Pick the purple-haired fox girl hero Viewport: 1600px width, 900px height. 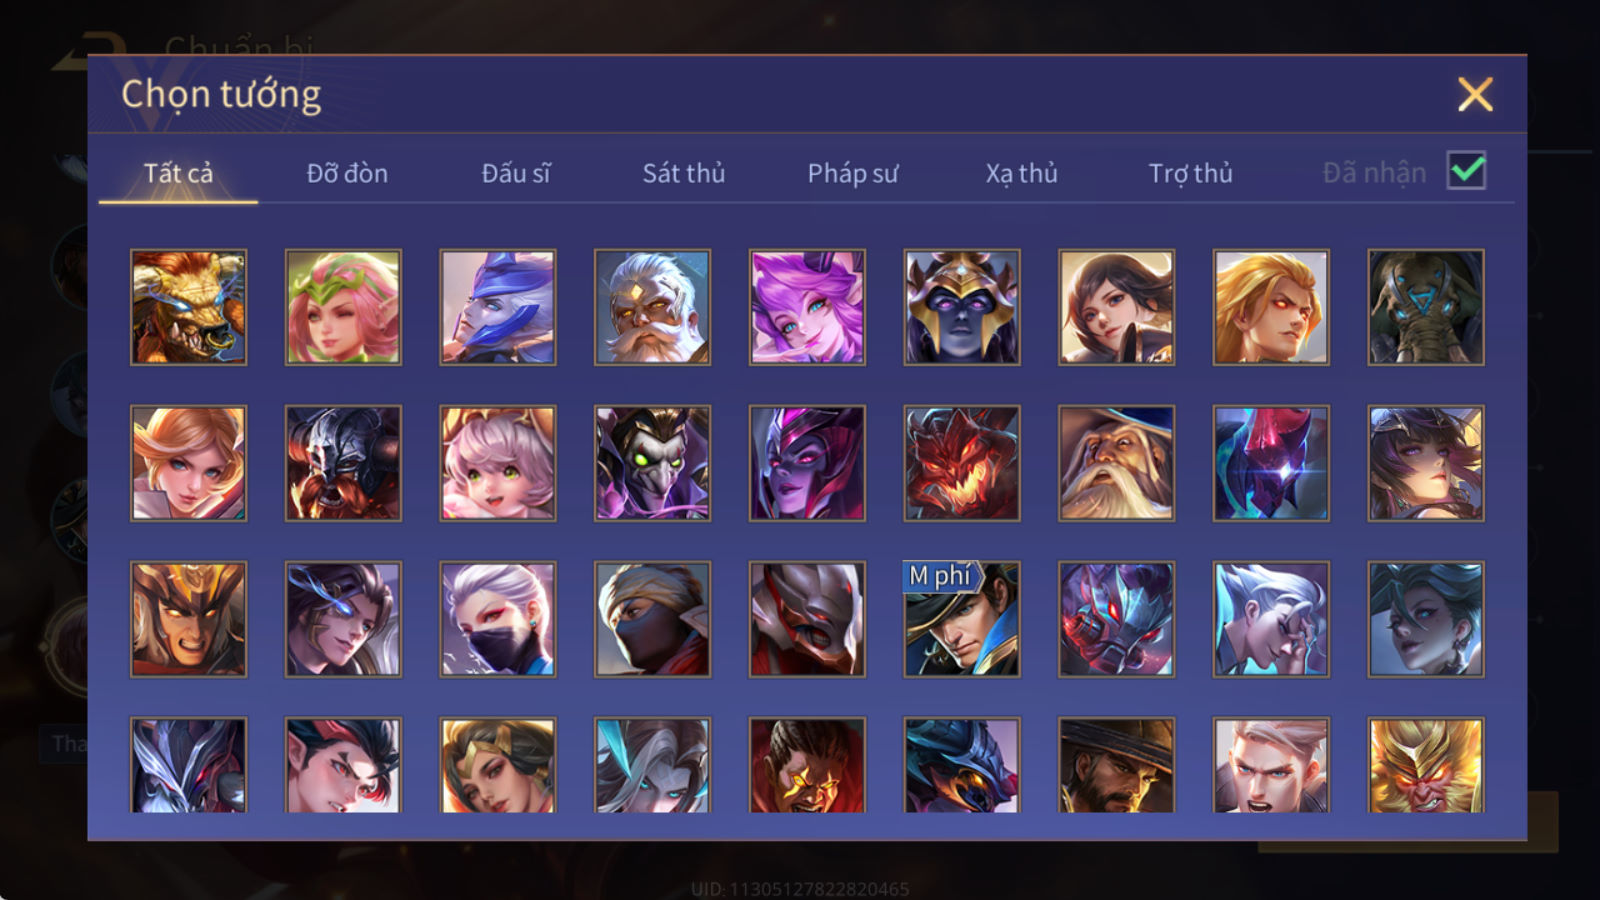(807, 307)
